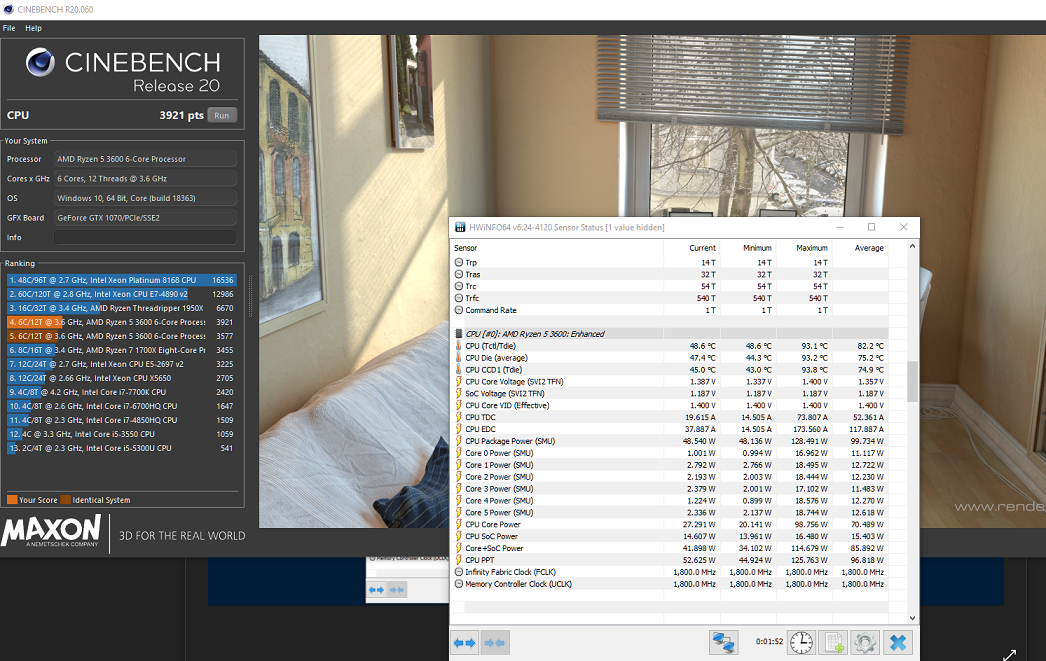The image size is (1046, 661).
Task: Open HWiNFO settings via the gear icon
Action: click(863, 642)
